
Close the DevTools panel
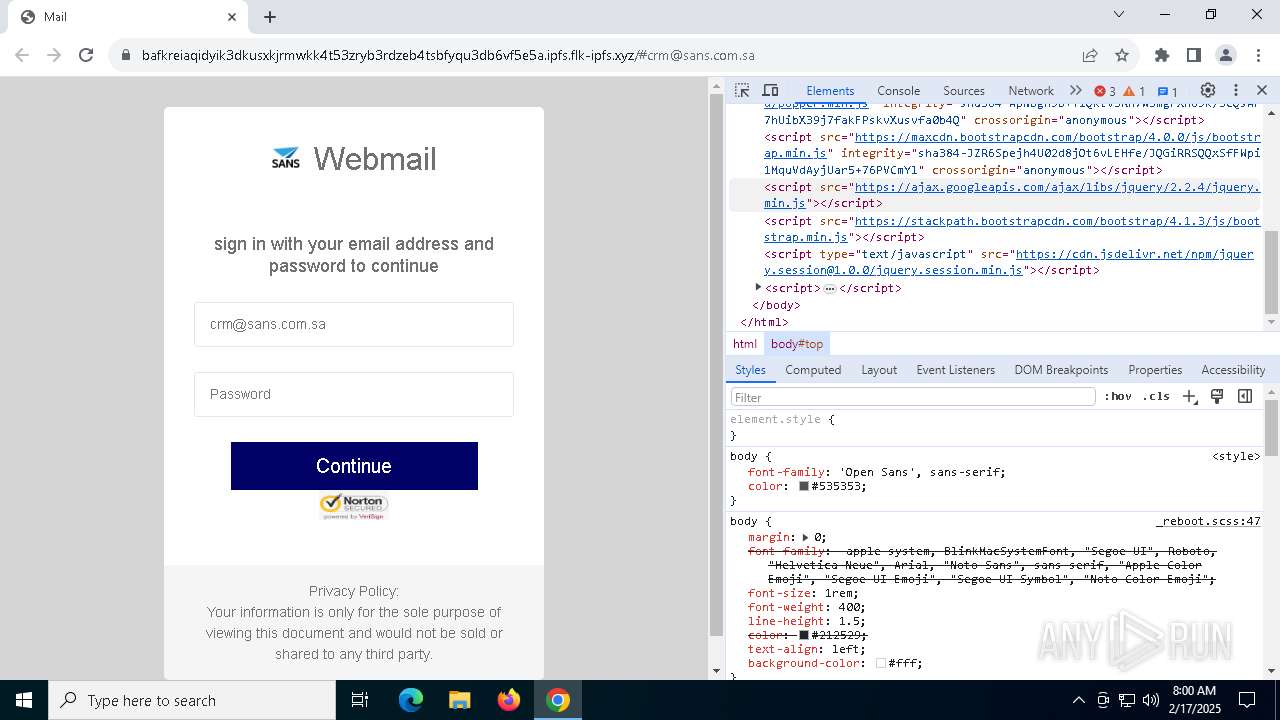point(1262,90)
